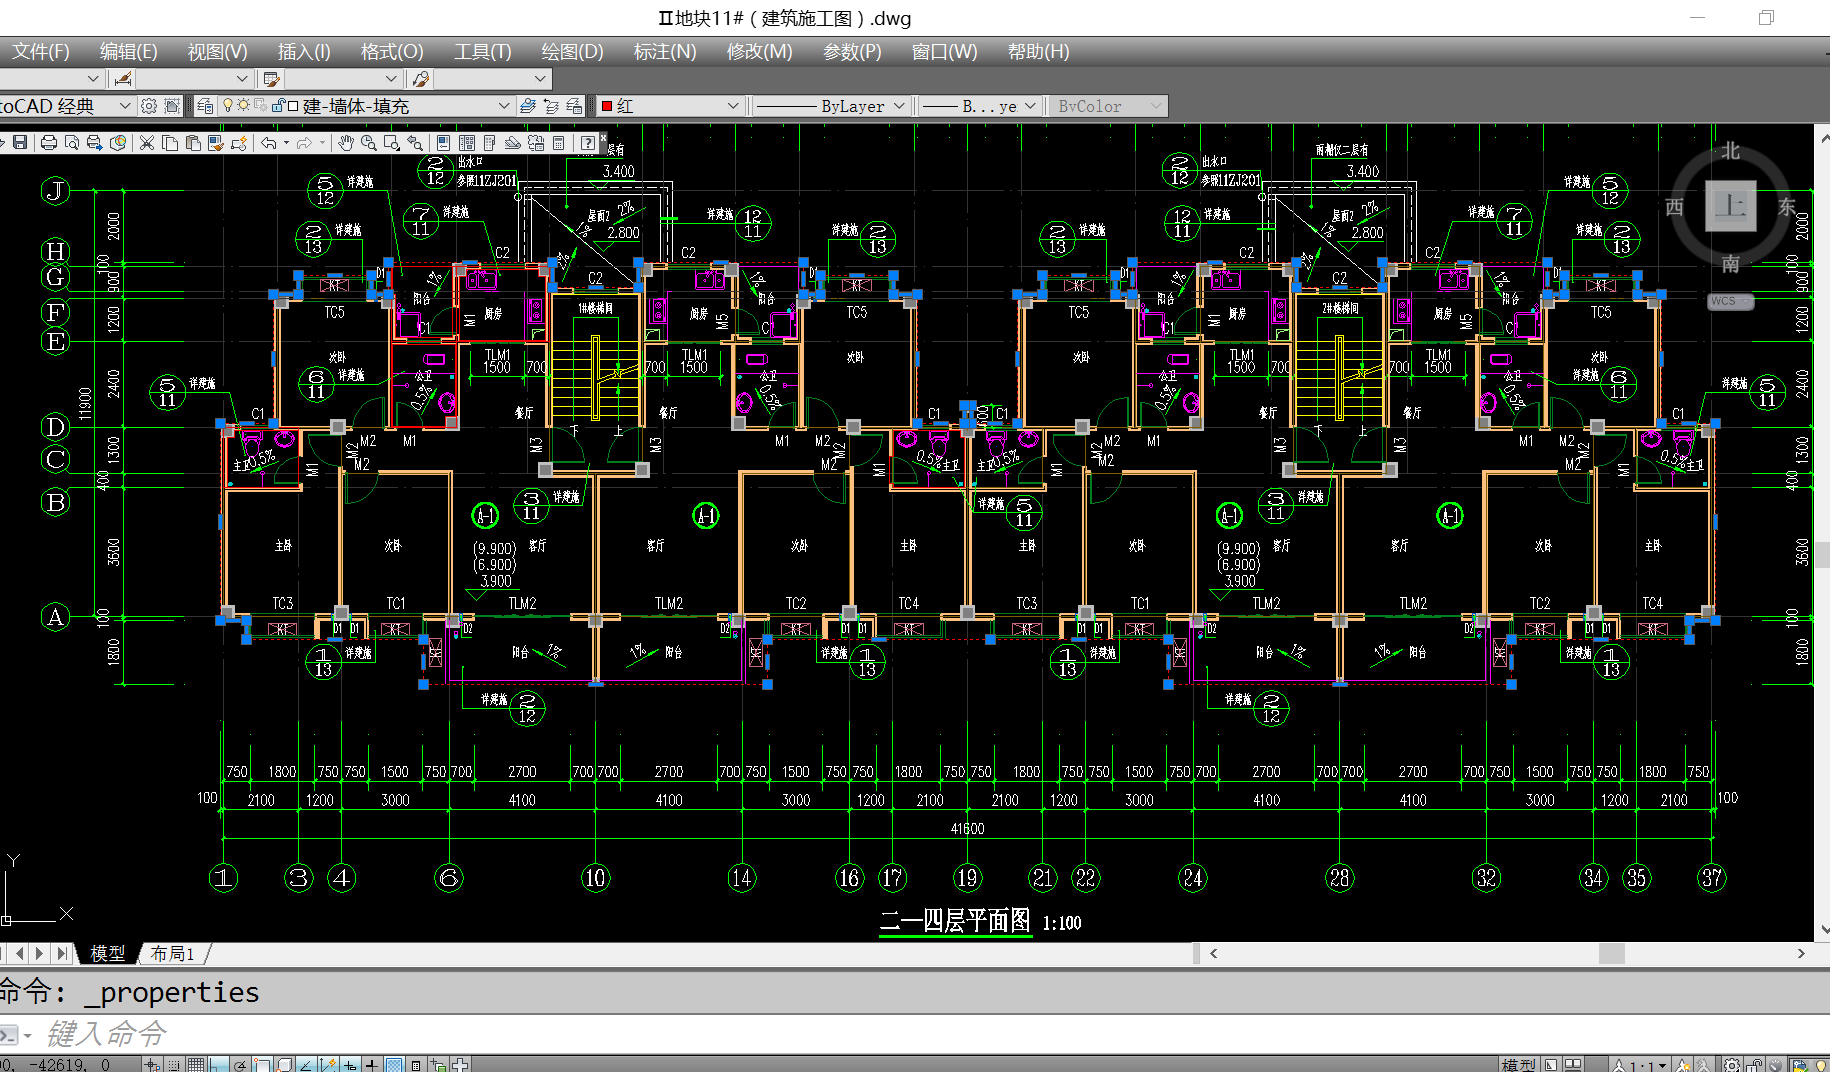The height and width of the screenshot is (1072, 1830).
Task: Open the 绘图(D) menu
Action: [572, 52]
